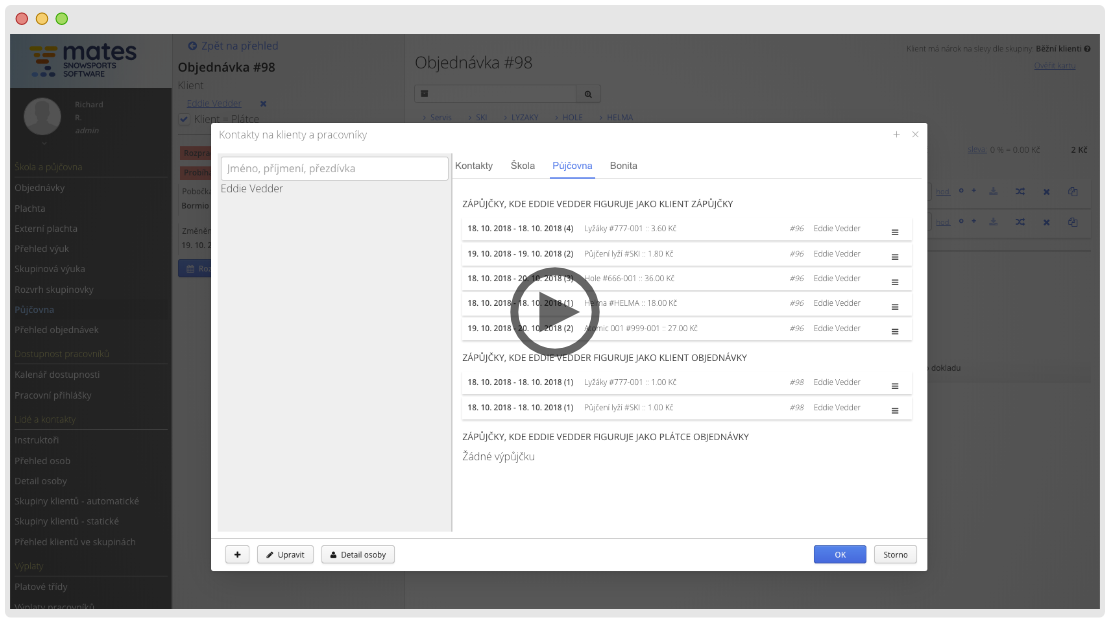This screenshot has height=624, width=1110.
Task: Click the Ověřit kartu link
Action: coord(1054,65)
